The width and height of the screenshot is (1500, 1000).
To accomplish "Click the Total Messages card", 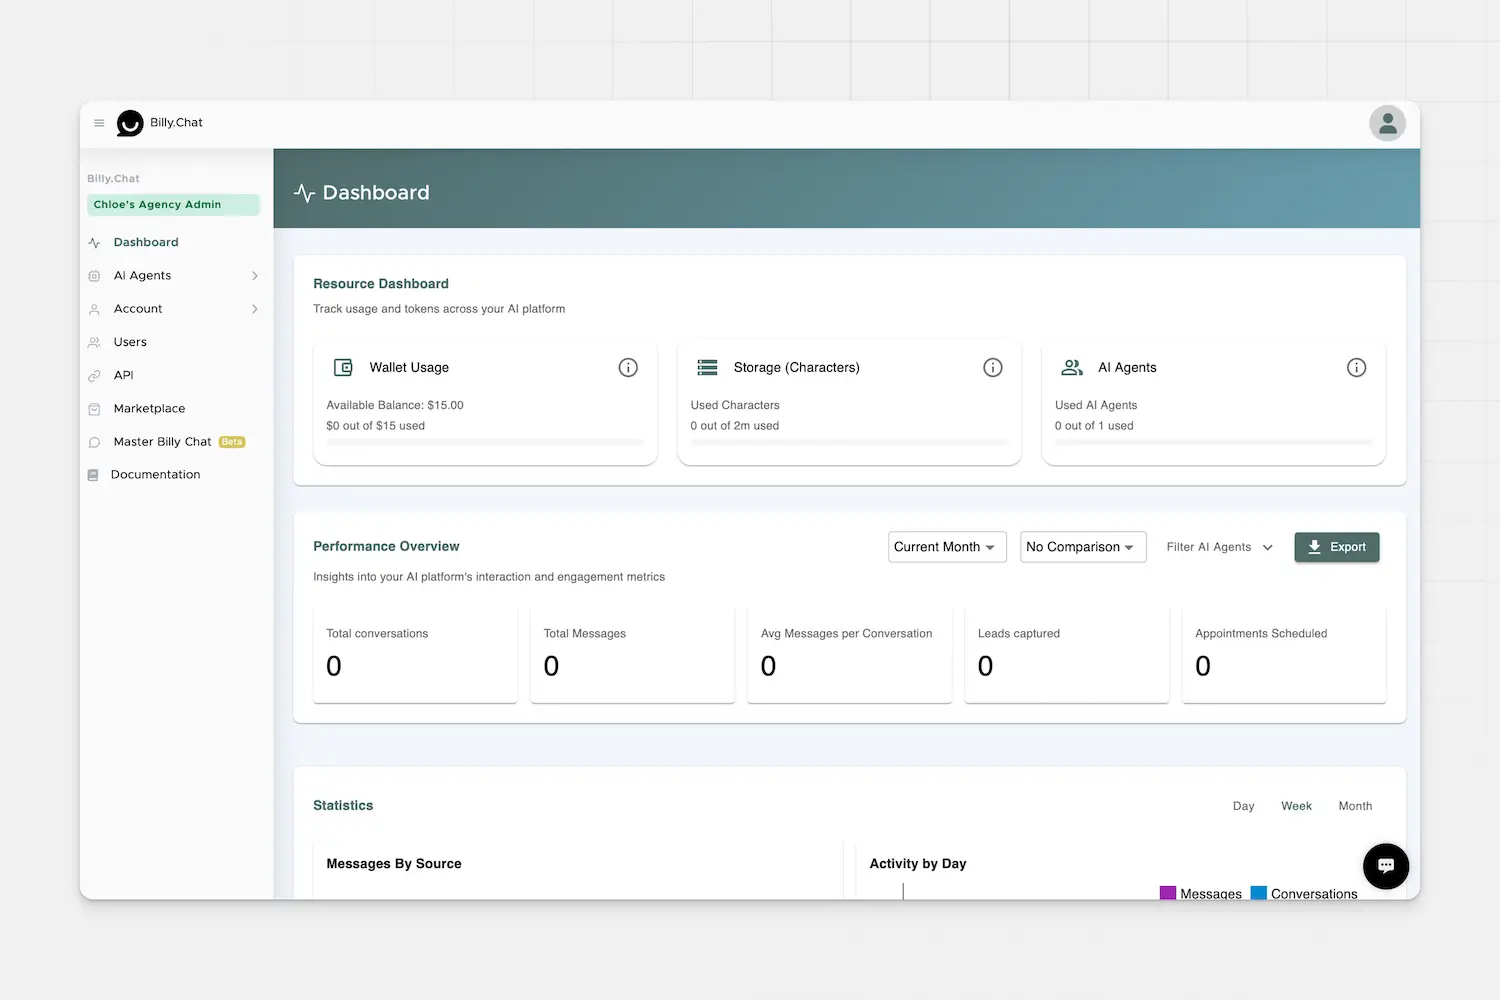I will [632, 655].
